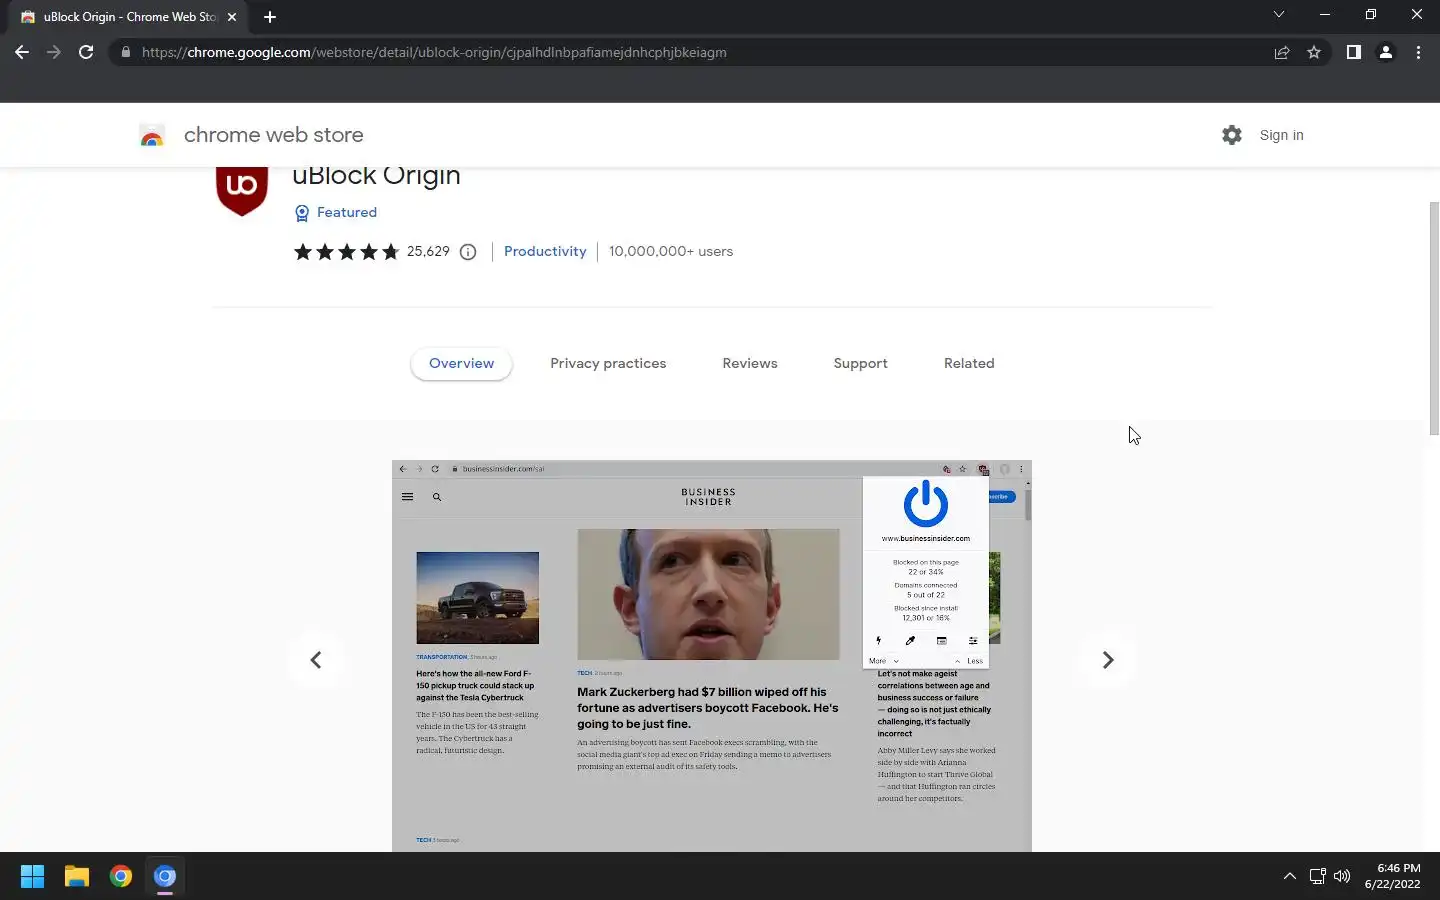Click the uBlock Origin shield logo
Image resolution: width=1440 pixels, height=900 pixels.
point(242,190)
